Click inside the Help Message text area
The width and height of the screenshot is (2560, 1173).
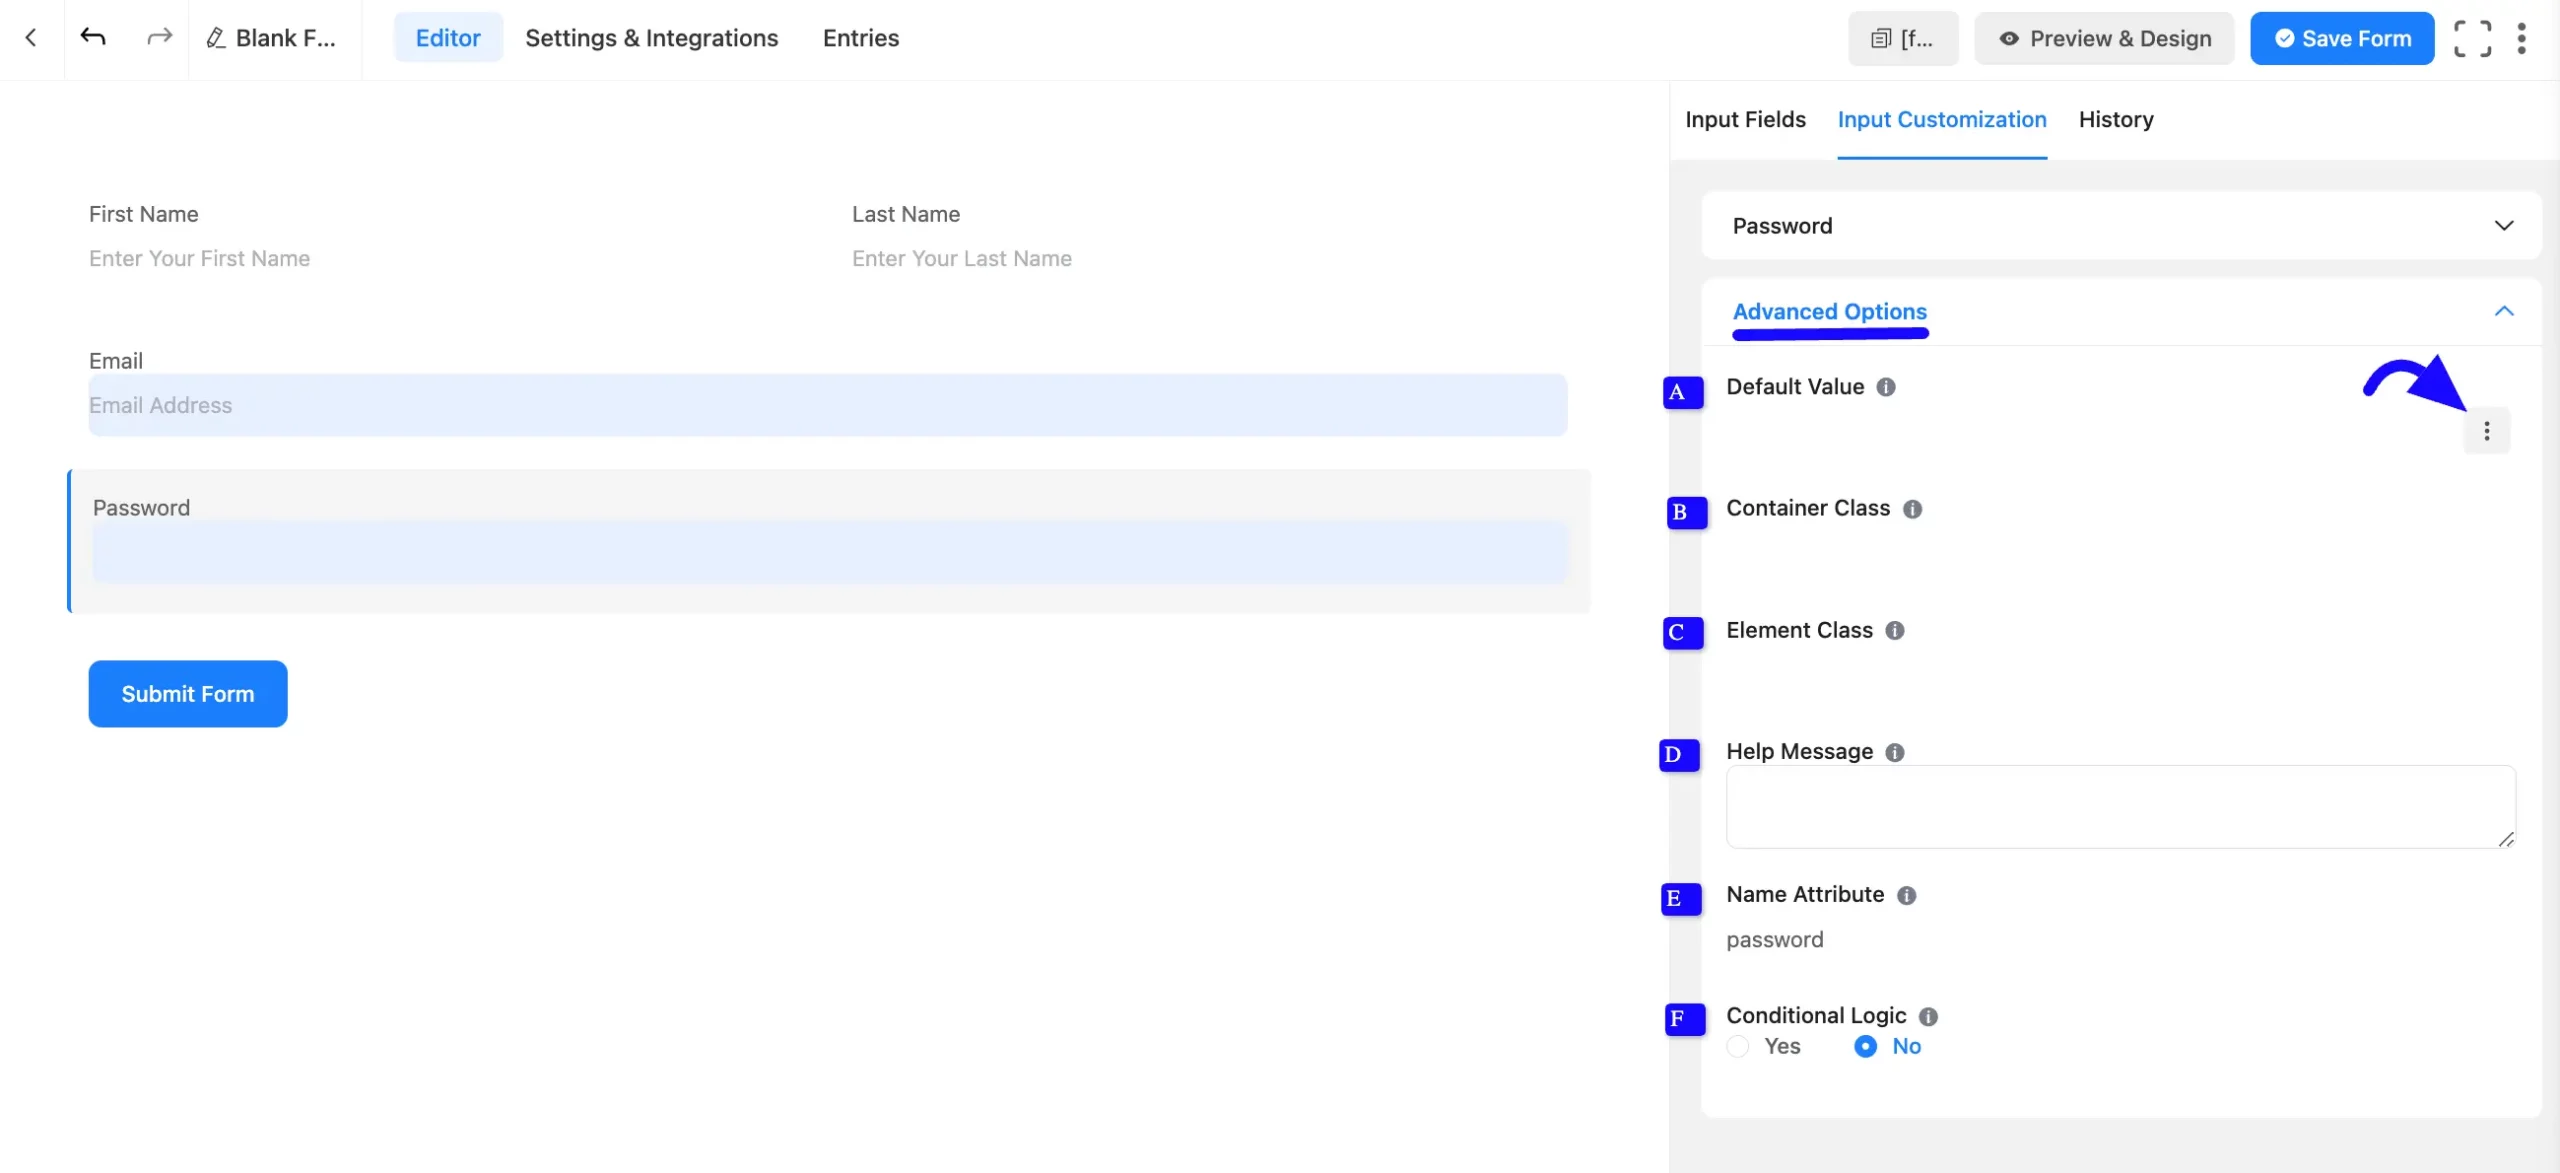(2120, 807)
